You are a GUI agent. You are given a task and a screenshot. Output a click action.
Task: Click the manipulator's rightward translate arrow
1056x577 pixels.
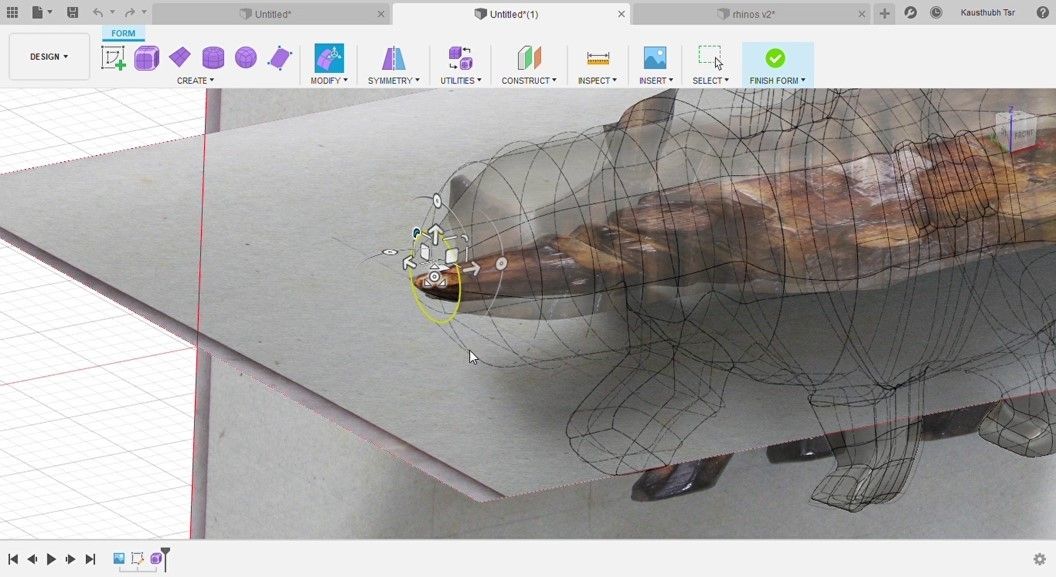click(x=471, y=269)
